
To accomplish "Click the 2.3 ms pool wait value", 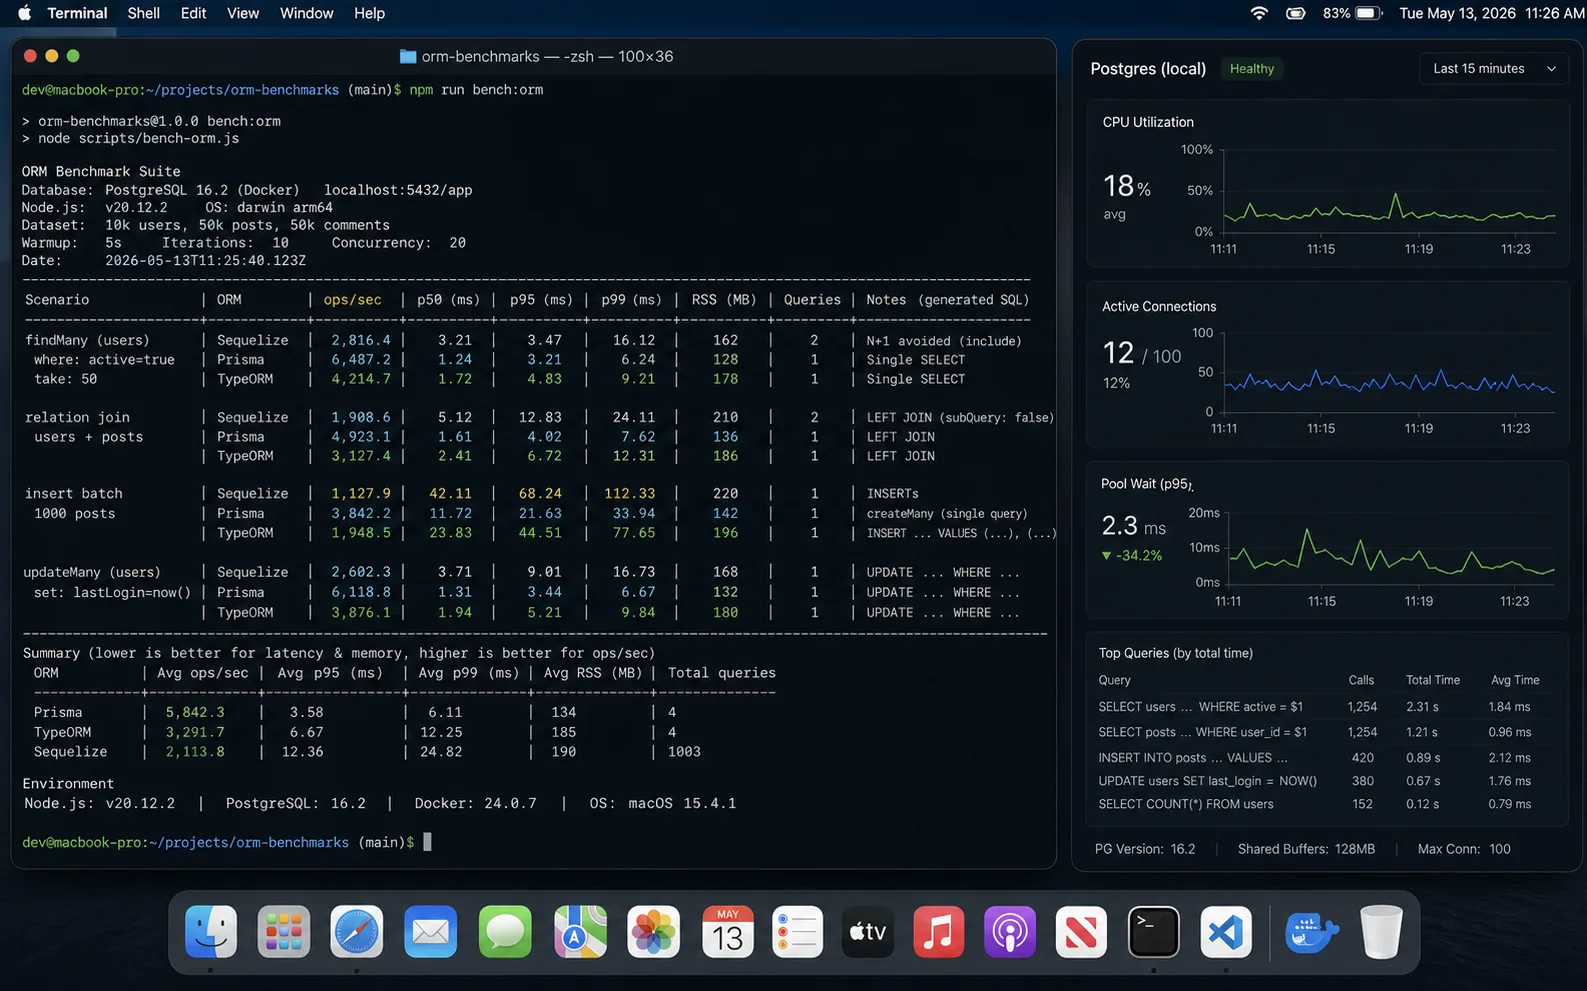I will pos(1133,526).
